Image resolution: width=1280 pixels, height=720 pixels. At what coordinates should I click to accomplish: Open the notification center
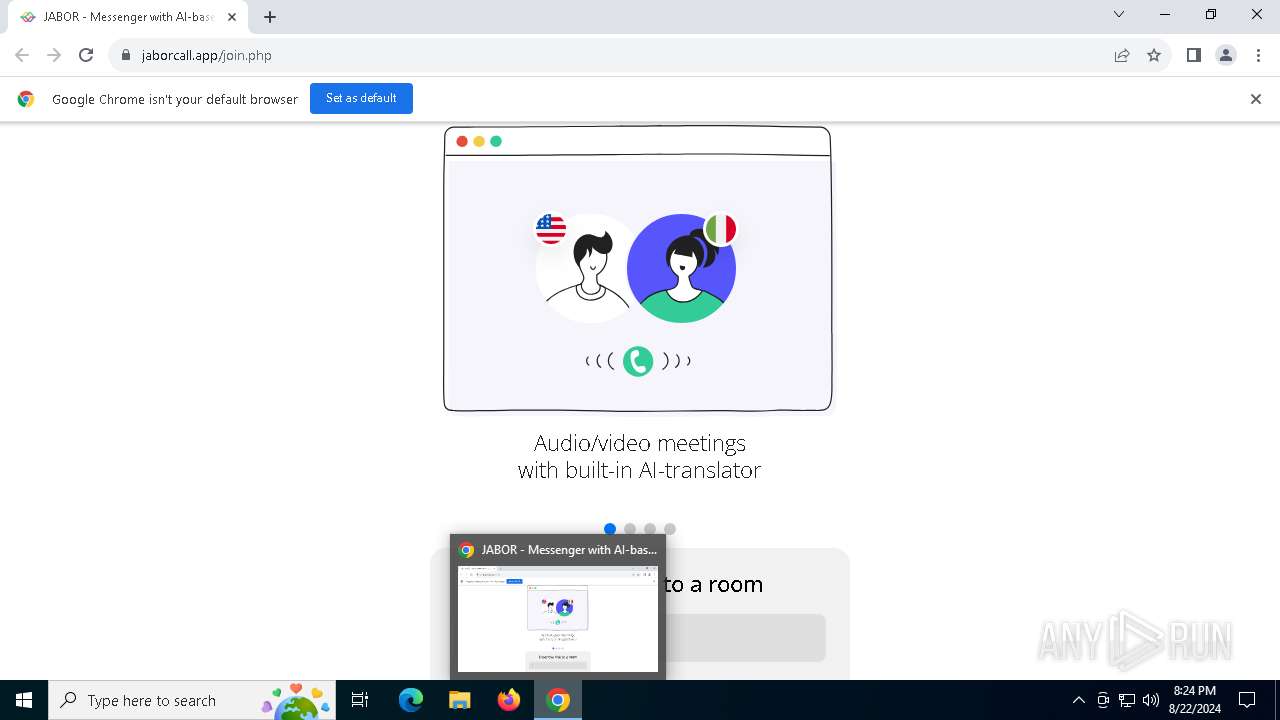coord(1247,700)
